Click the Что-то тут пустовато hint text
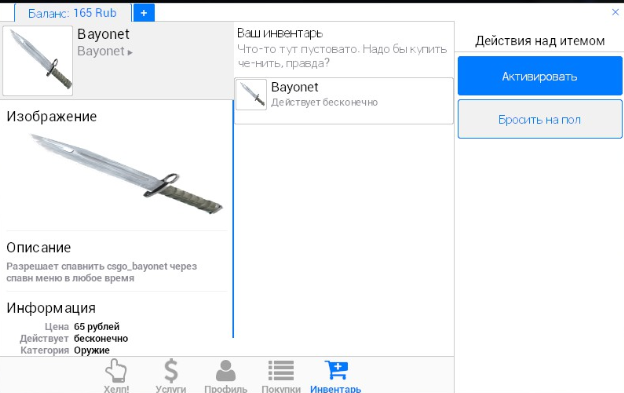624x393 pixels. tap(342, 56)
